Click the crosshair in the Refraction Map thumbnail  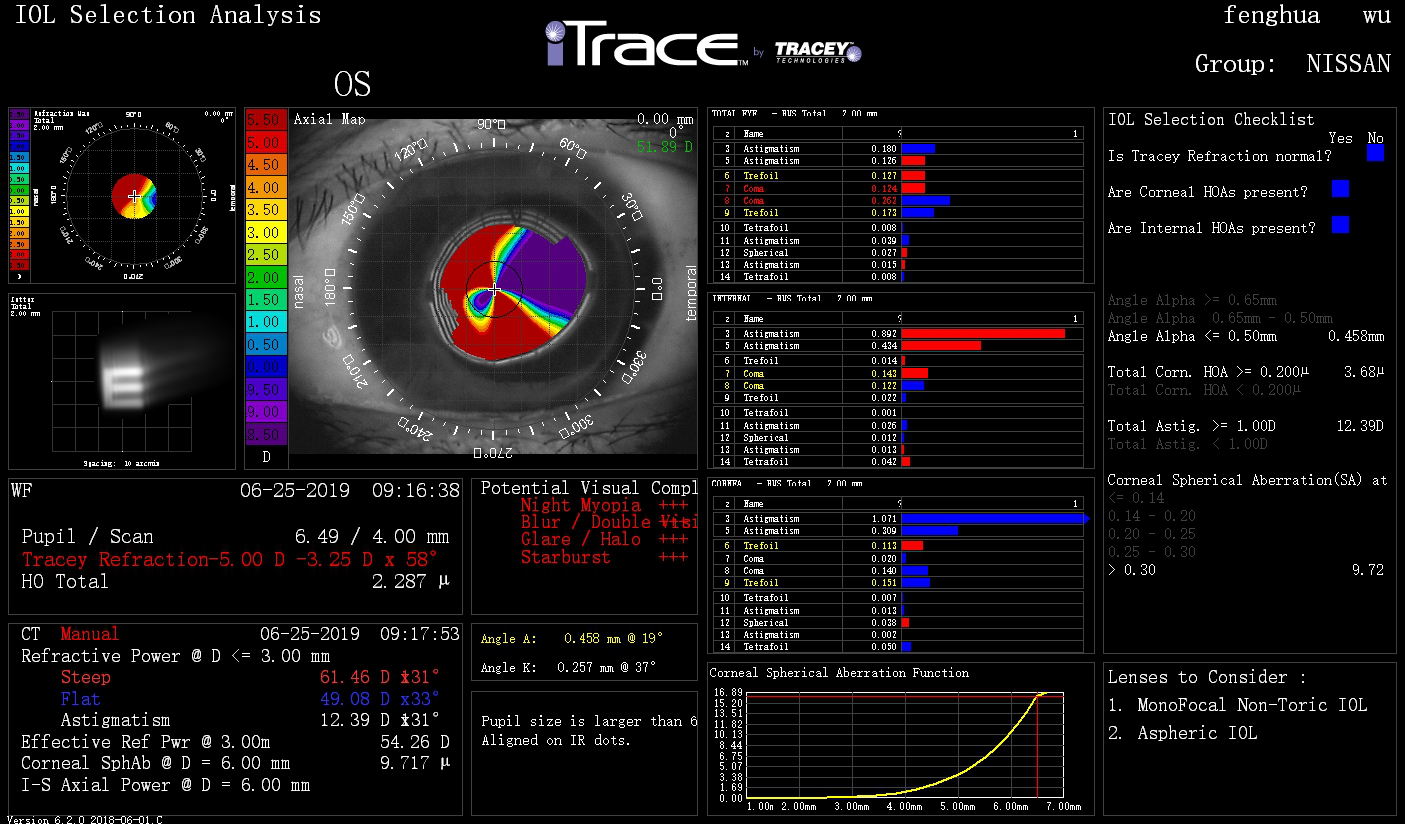click(x=134, y=197)
